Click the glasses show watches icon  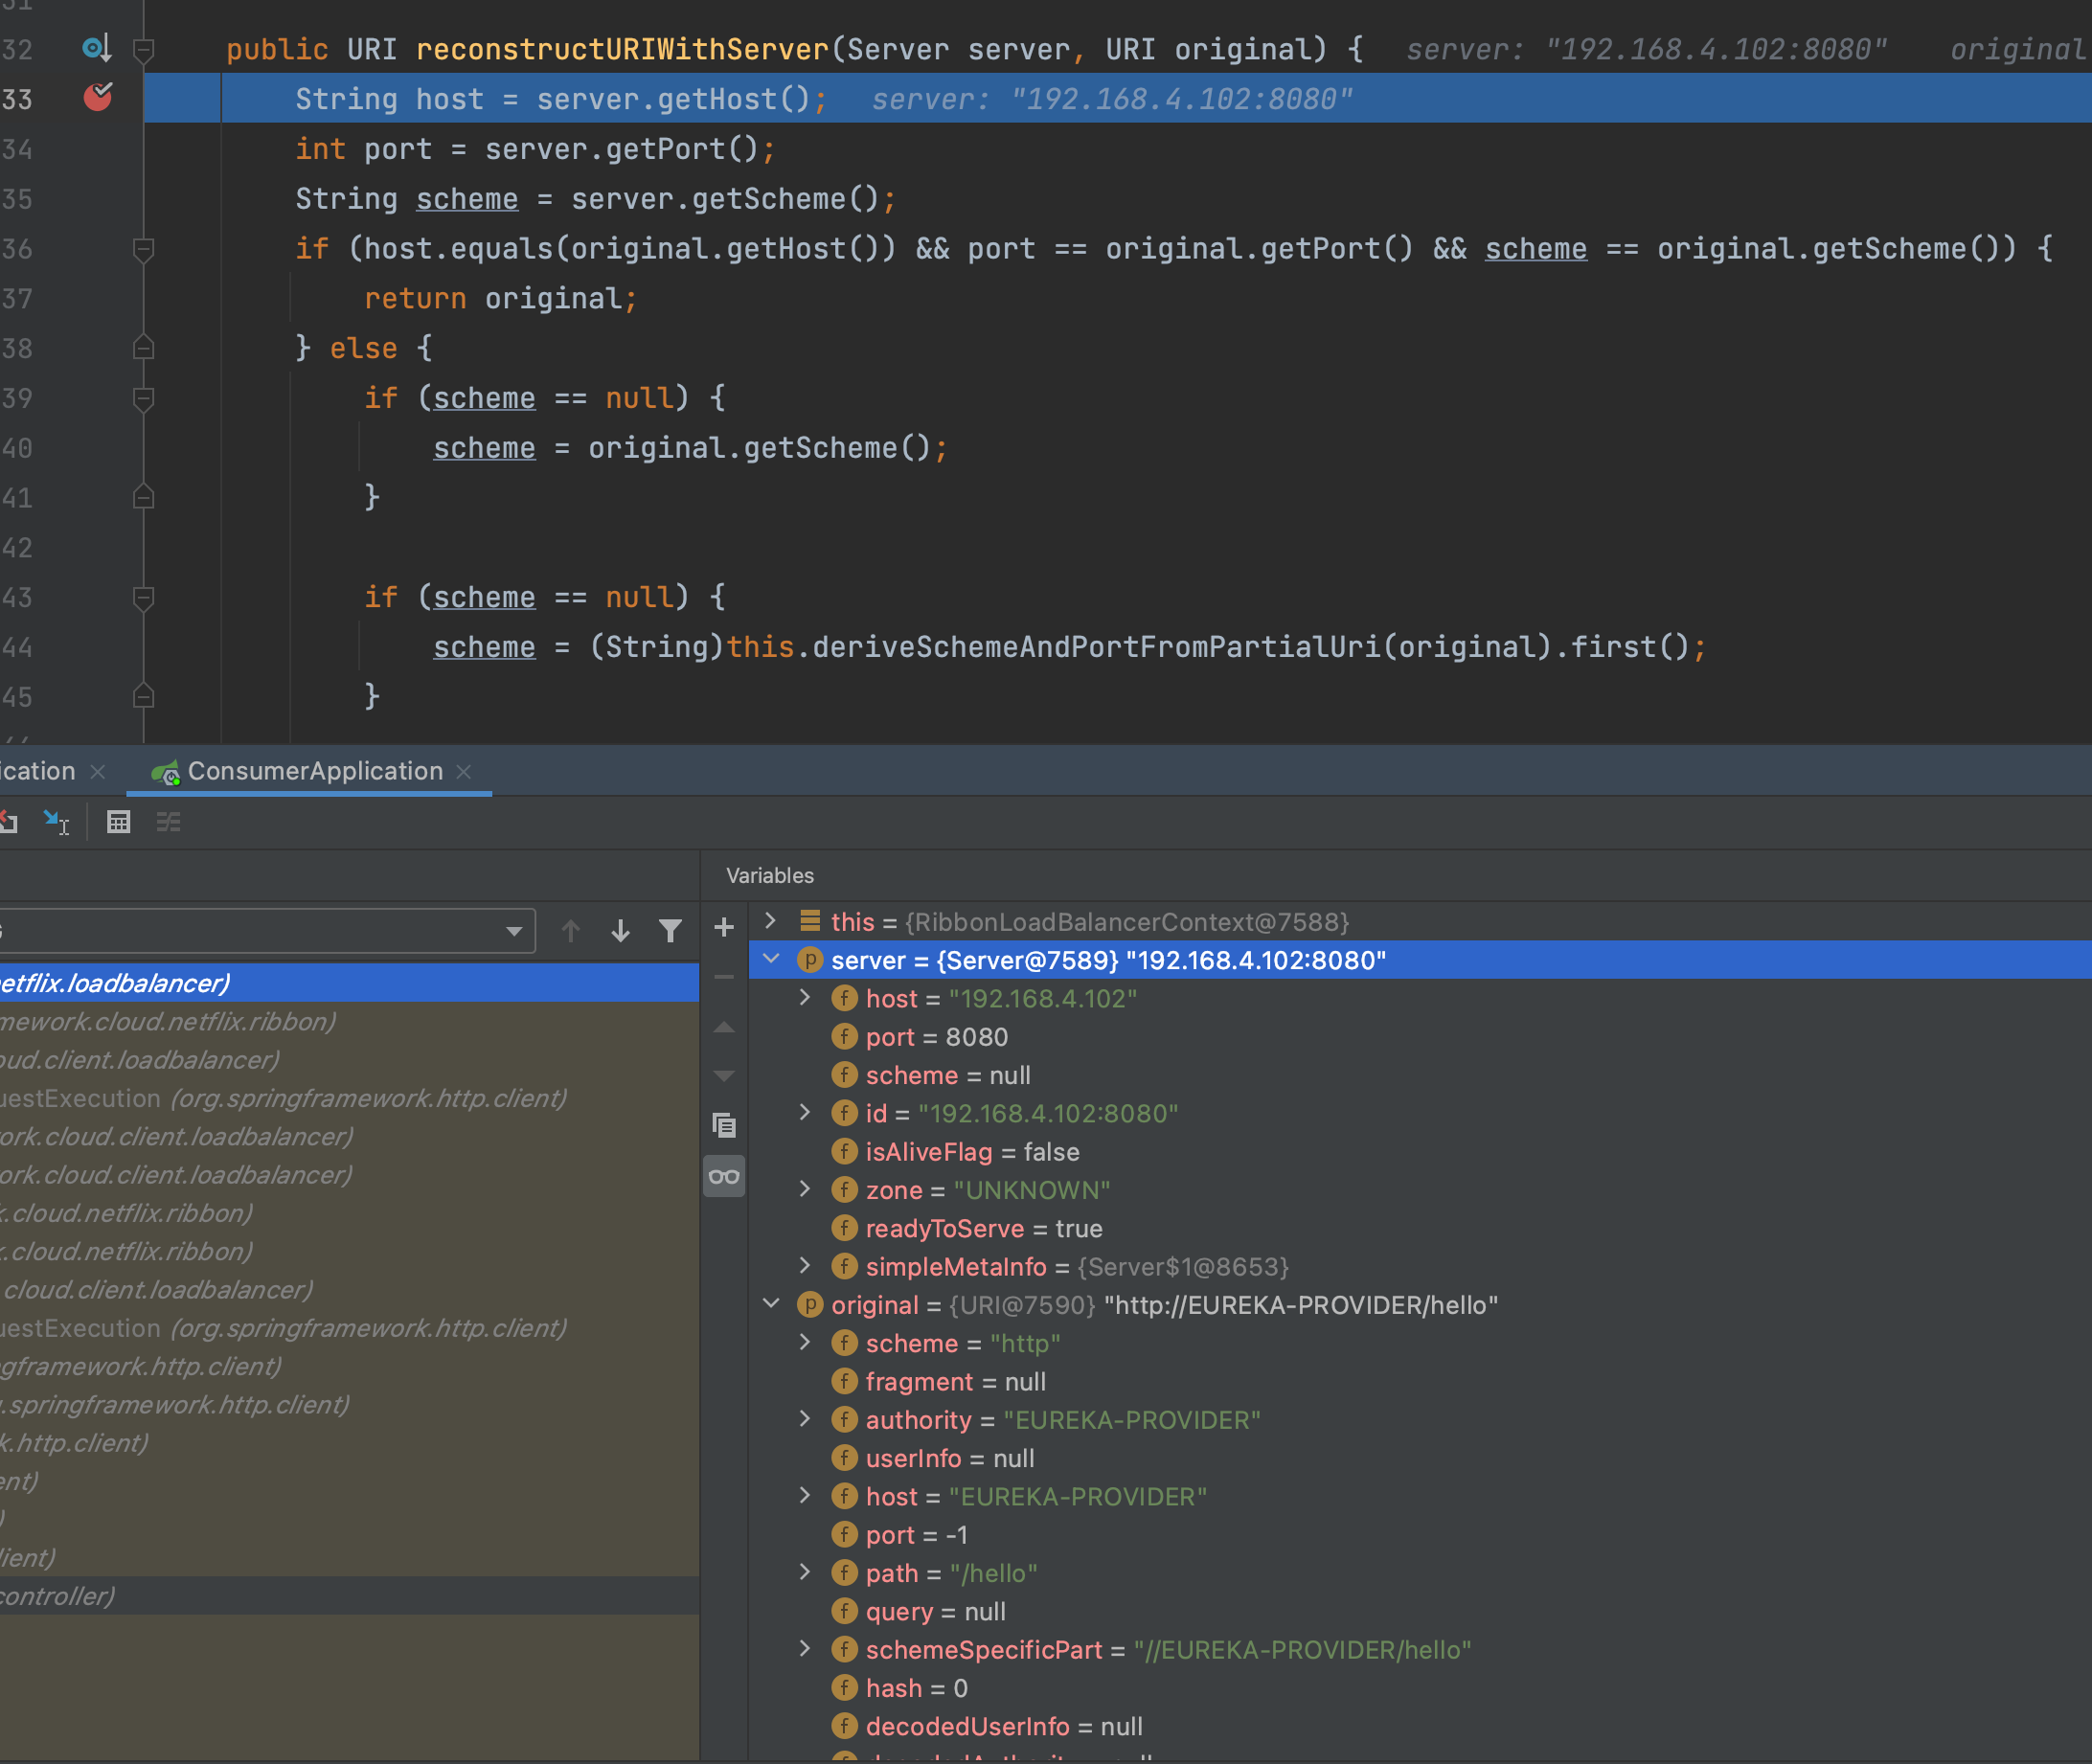724,1176
